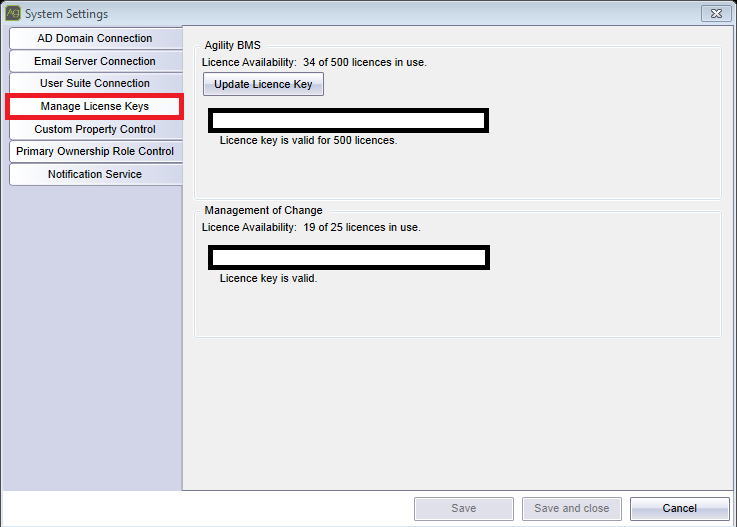
Task: Click the Update Licence Key button
Action: click(263, 84)
